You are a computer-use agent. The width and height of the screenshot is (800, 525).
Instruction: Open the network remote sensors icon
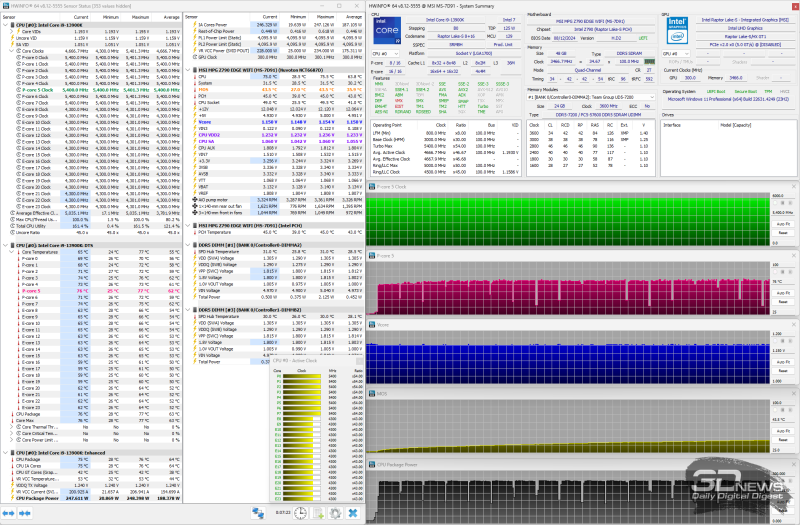pos(258,512)
